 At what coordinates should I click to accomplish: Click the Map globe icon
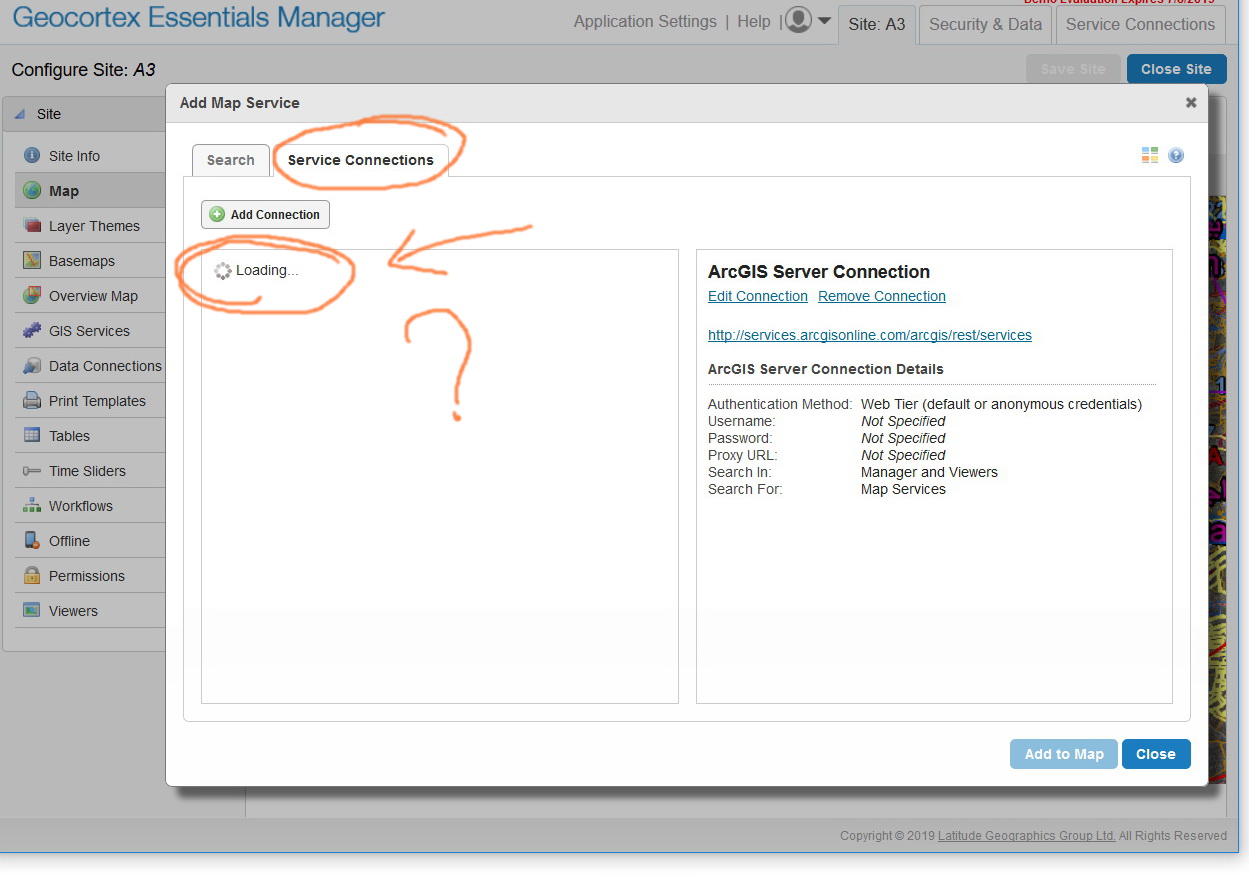tap(32, 191)
